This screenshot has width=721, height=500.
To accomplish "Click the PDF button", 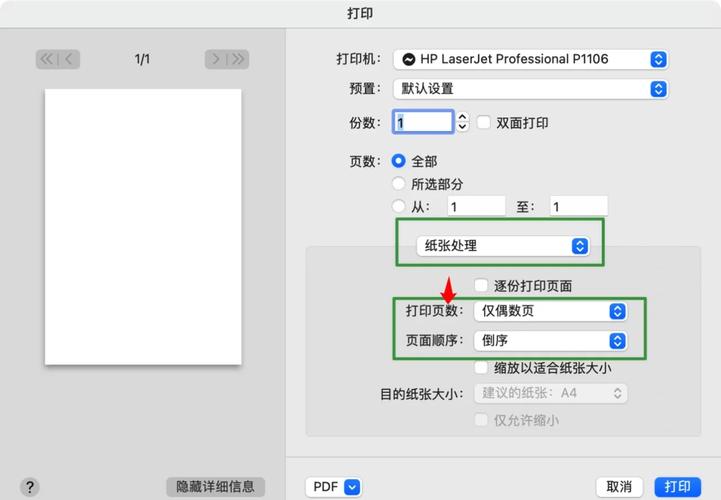I will tap(333, 487).
